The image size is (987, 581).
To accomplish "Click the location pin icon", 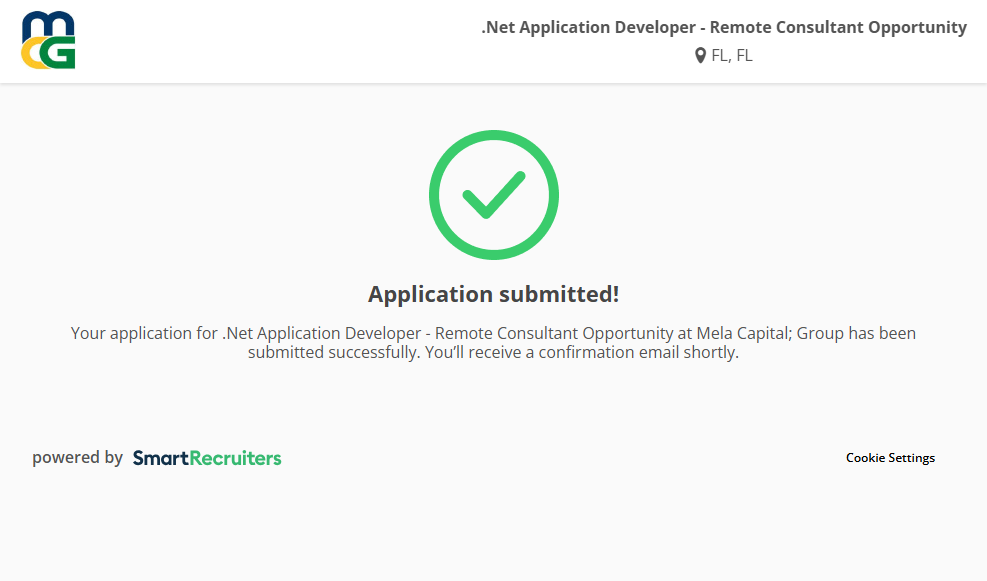I will [700, 56].
